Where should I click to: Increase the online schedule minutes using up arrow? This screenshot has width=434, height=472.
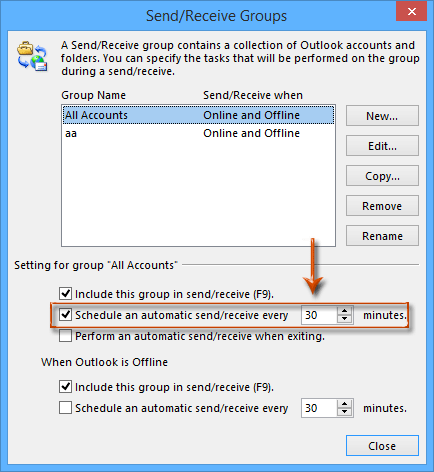(x=345, y=311)
